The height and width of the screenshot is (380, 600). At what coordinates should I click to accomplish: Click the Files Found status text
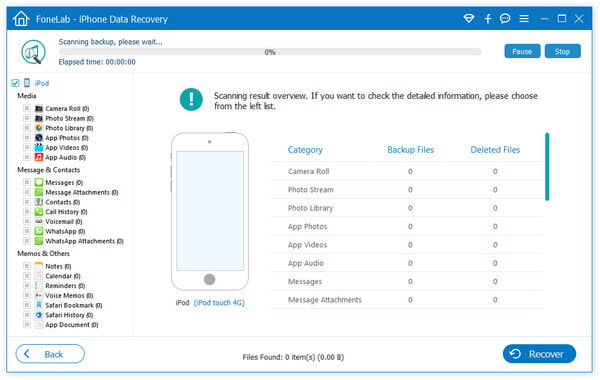click(293, 357)
